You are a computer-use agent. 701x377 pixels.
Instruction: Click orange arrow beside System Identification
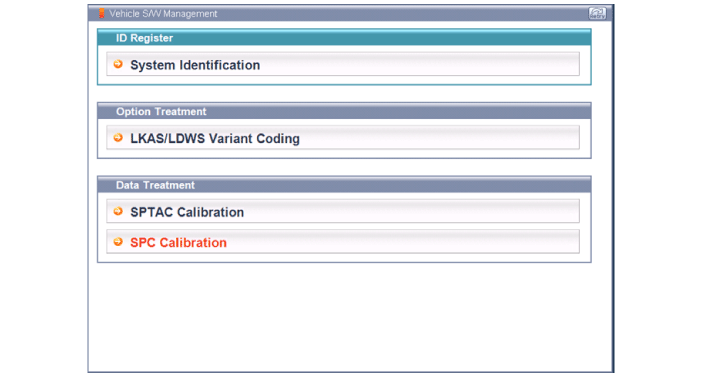pyautogui.click(x=118, y=64)
